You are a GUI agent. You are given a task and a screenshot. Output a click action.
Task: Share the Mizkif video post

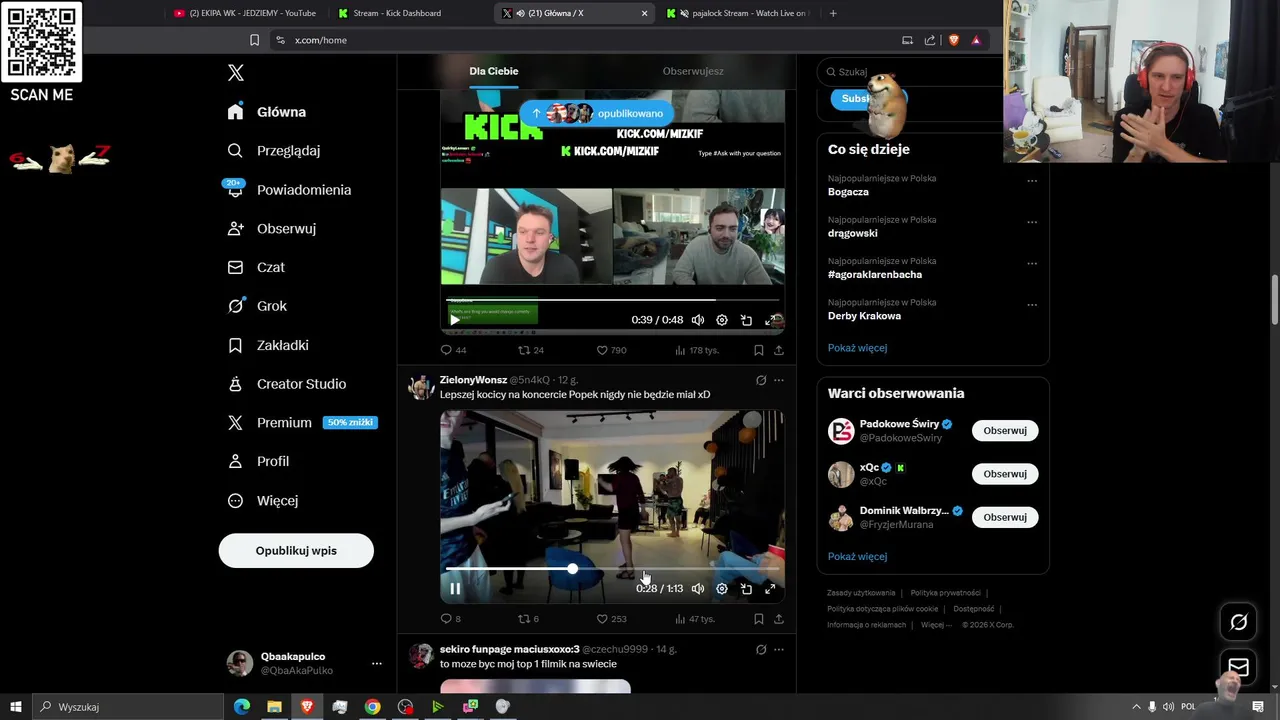coord(779,350)
